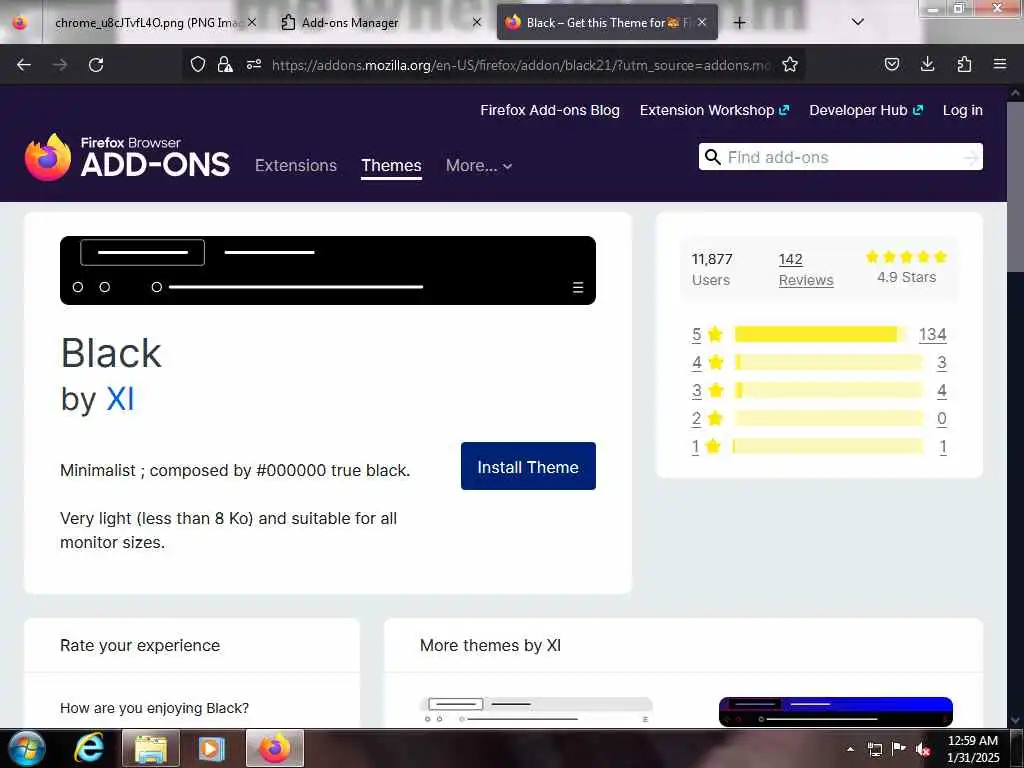This screenshot has width=1024, height=768.
Task: Open the 134 five-star reviews count
Action: pos(933,334)
